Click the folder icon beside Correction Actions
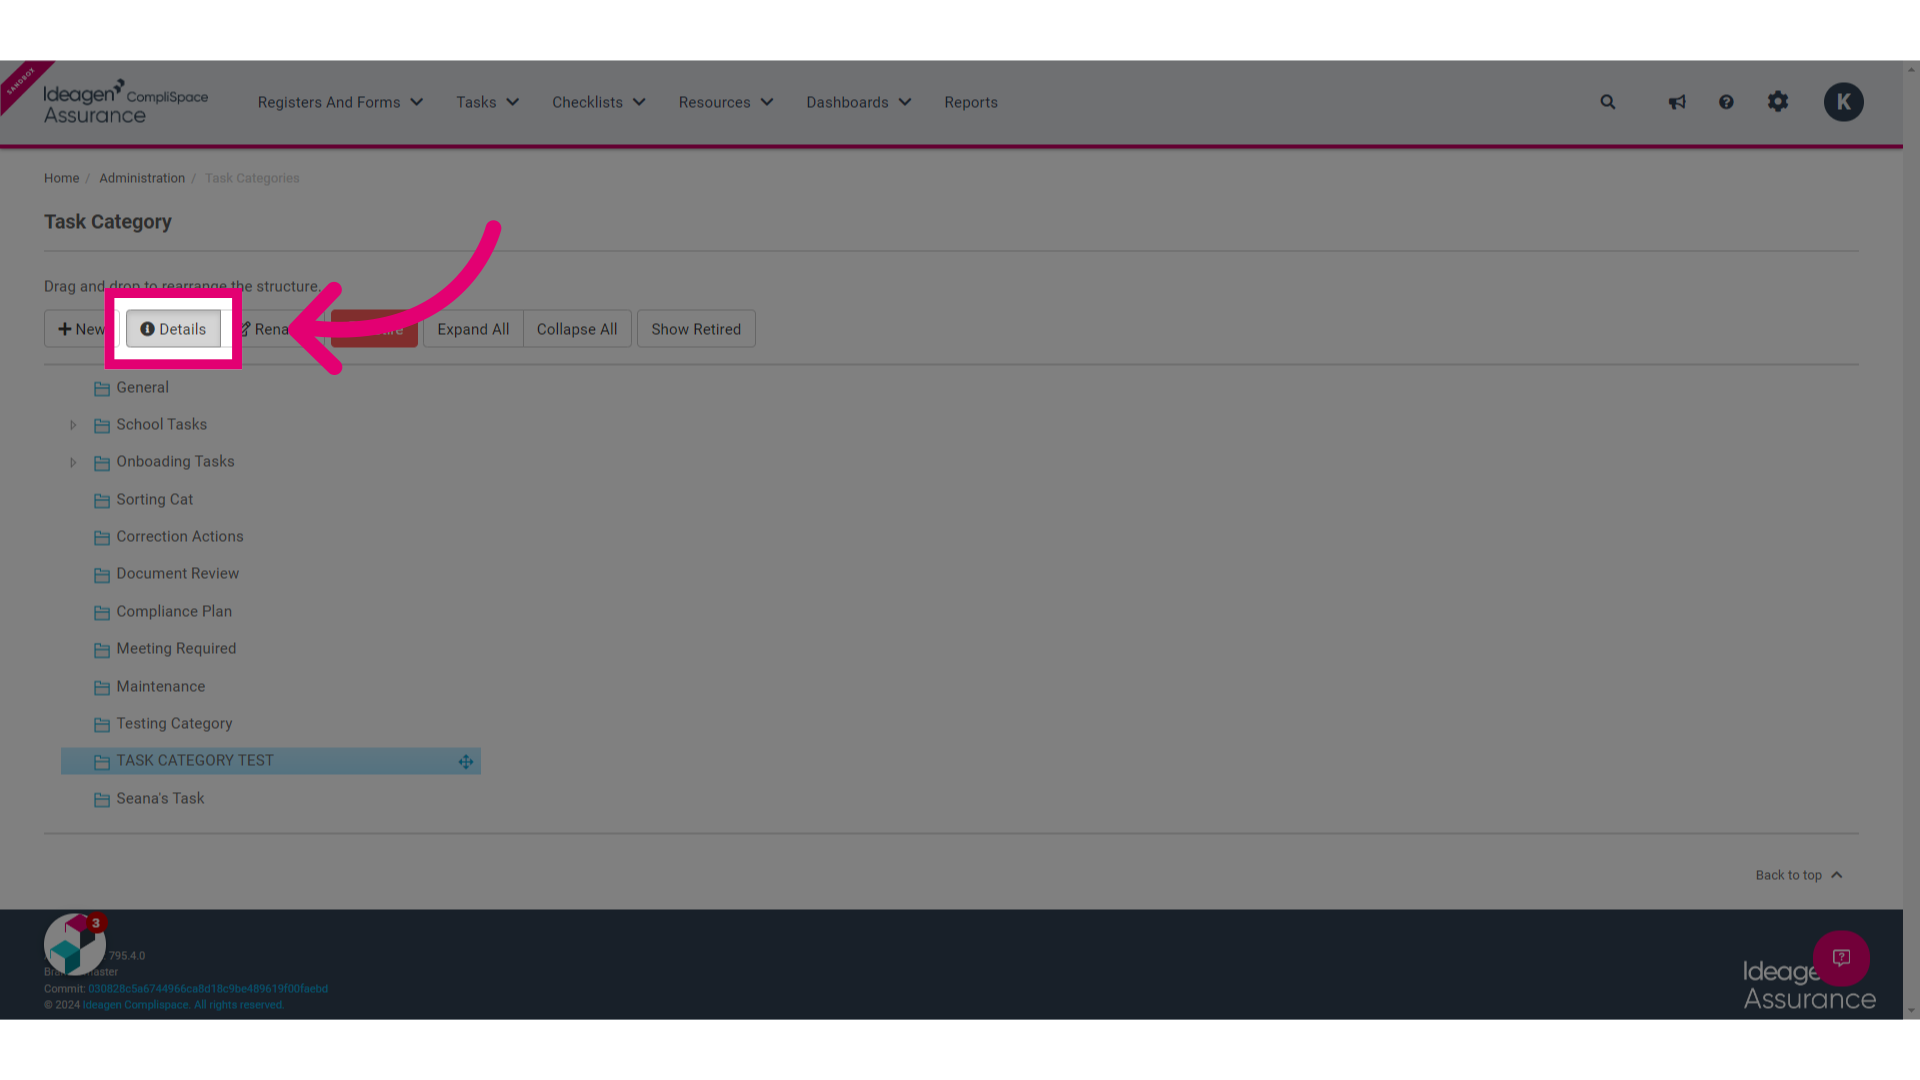 tap(102, 538)
